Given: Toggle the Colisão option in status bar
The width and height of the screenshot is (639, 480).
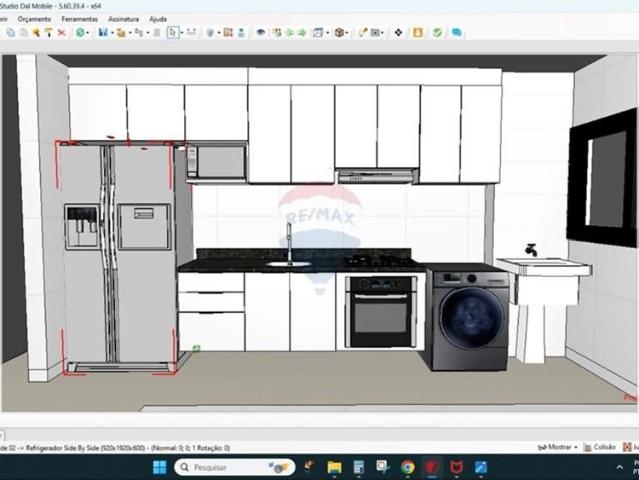Looking at the screenshot, I should [x=599, y=447].
